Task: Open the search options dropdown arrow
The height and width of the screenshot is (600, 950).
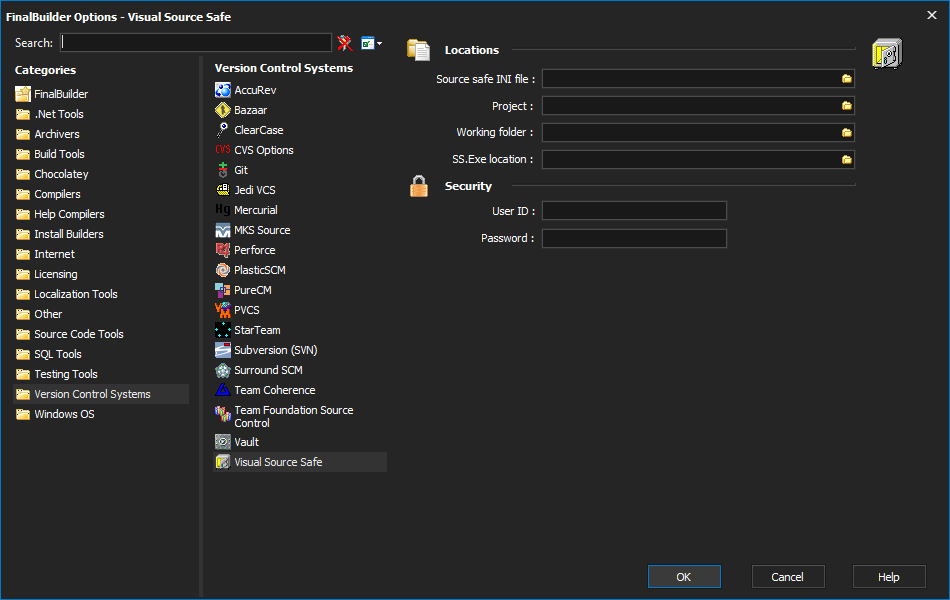Action: [379, 43]
